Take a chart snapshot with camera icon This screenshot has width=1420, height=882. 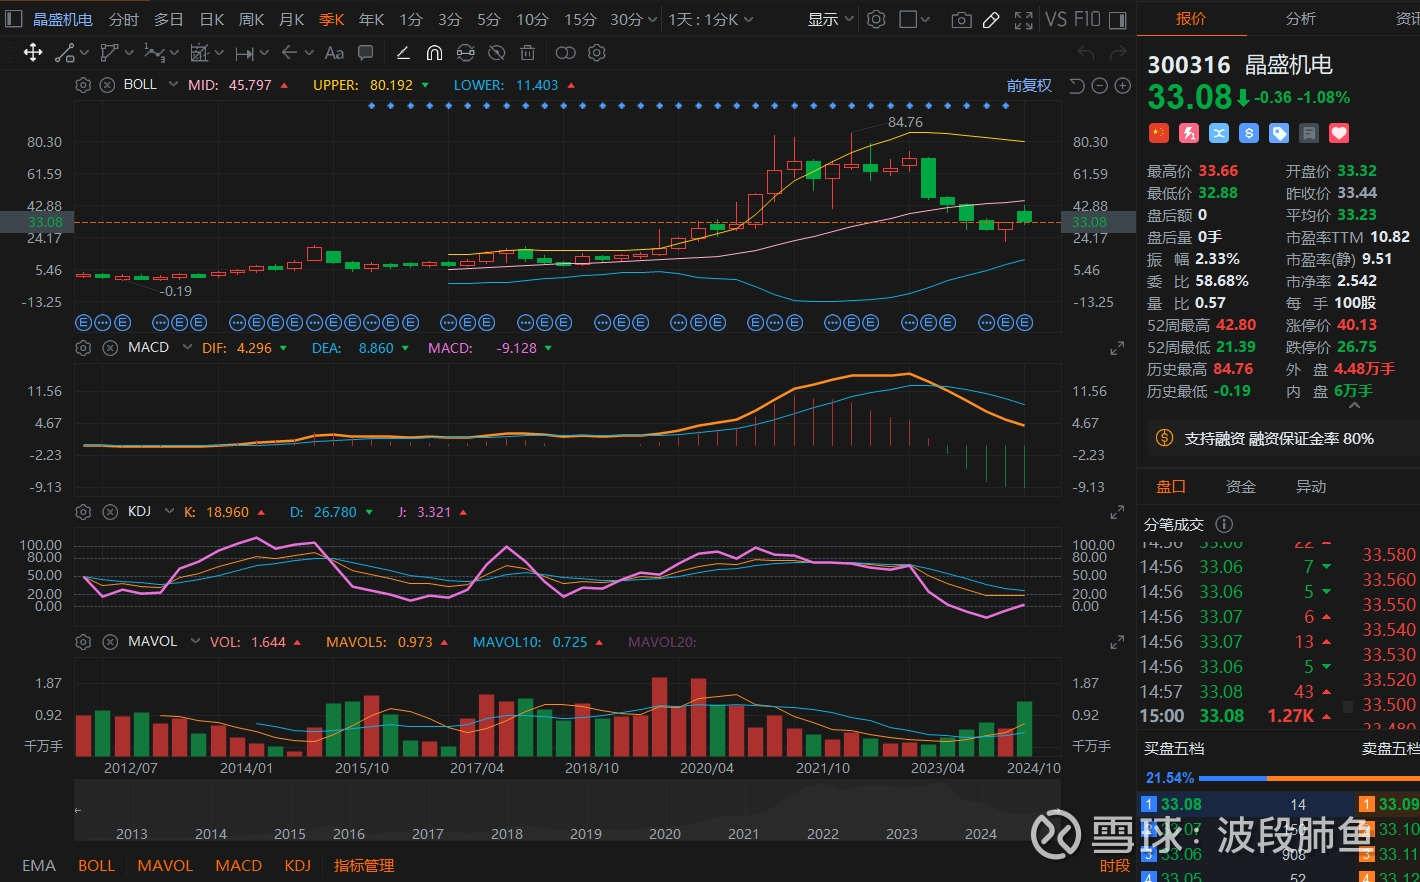[x=961, y=20]
